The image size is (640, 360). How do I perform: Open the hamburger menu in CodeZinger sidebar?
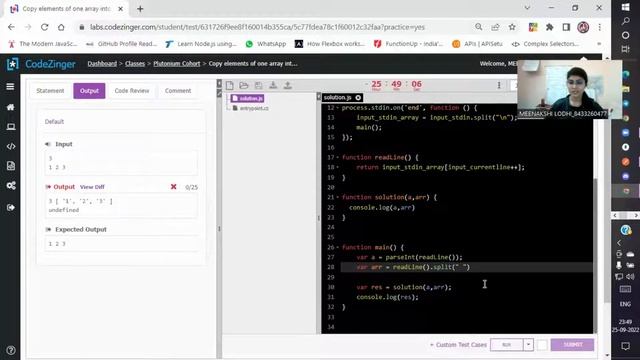[x=10, y=87]
